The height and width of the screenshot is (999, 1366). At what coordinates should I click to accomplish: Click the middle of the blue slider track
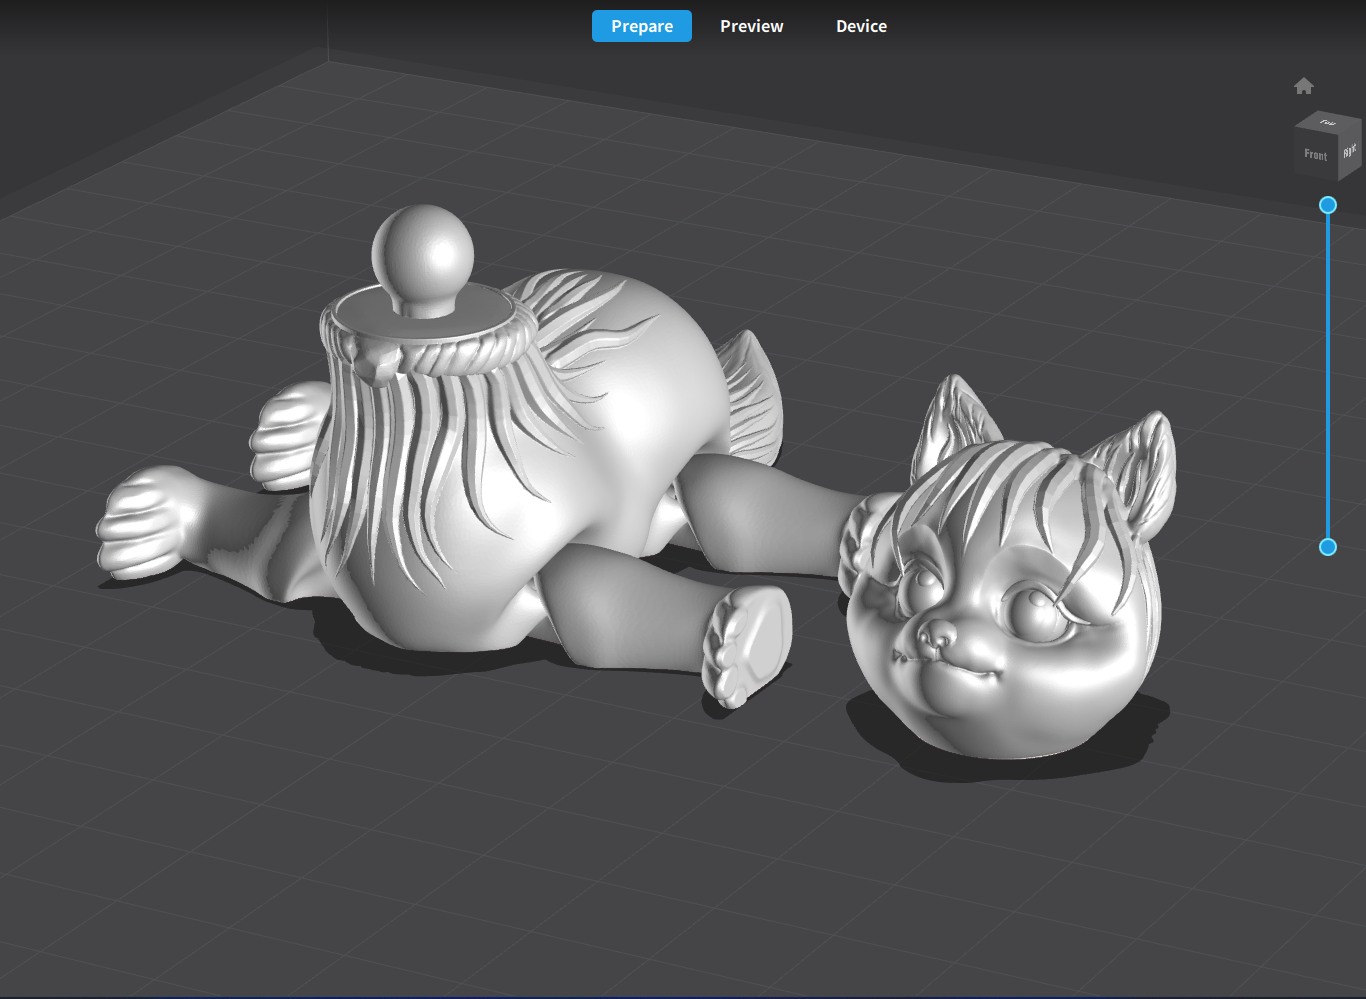point(1328,375)
